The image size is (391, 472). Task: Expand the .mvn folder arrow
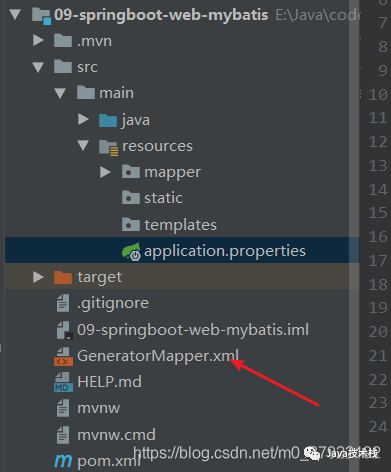coord(38,41)
